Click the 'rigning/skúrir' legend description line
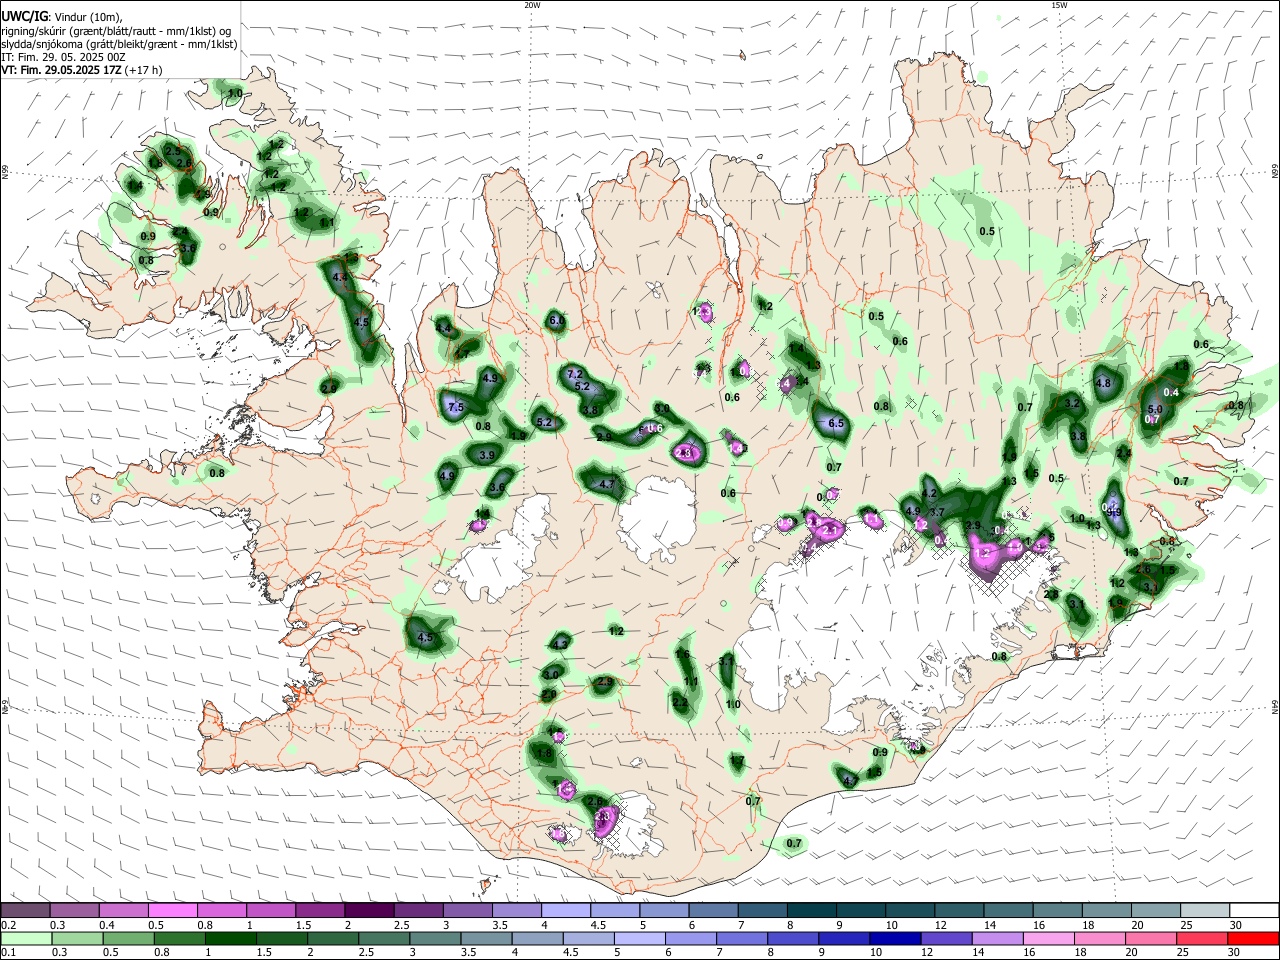Viewport: 1280px width, 960px height. [x=115, y=31]
